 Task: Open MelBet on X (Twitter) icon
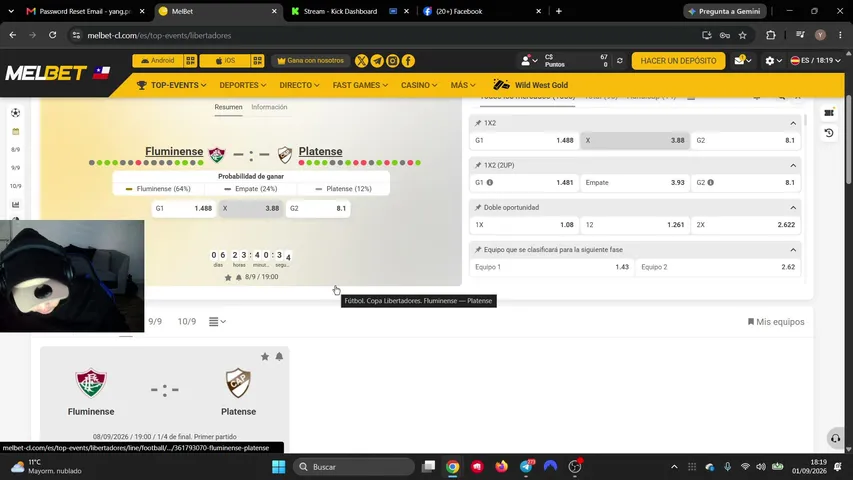361,61
